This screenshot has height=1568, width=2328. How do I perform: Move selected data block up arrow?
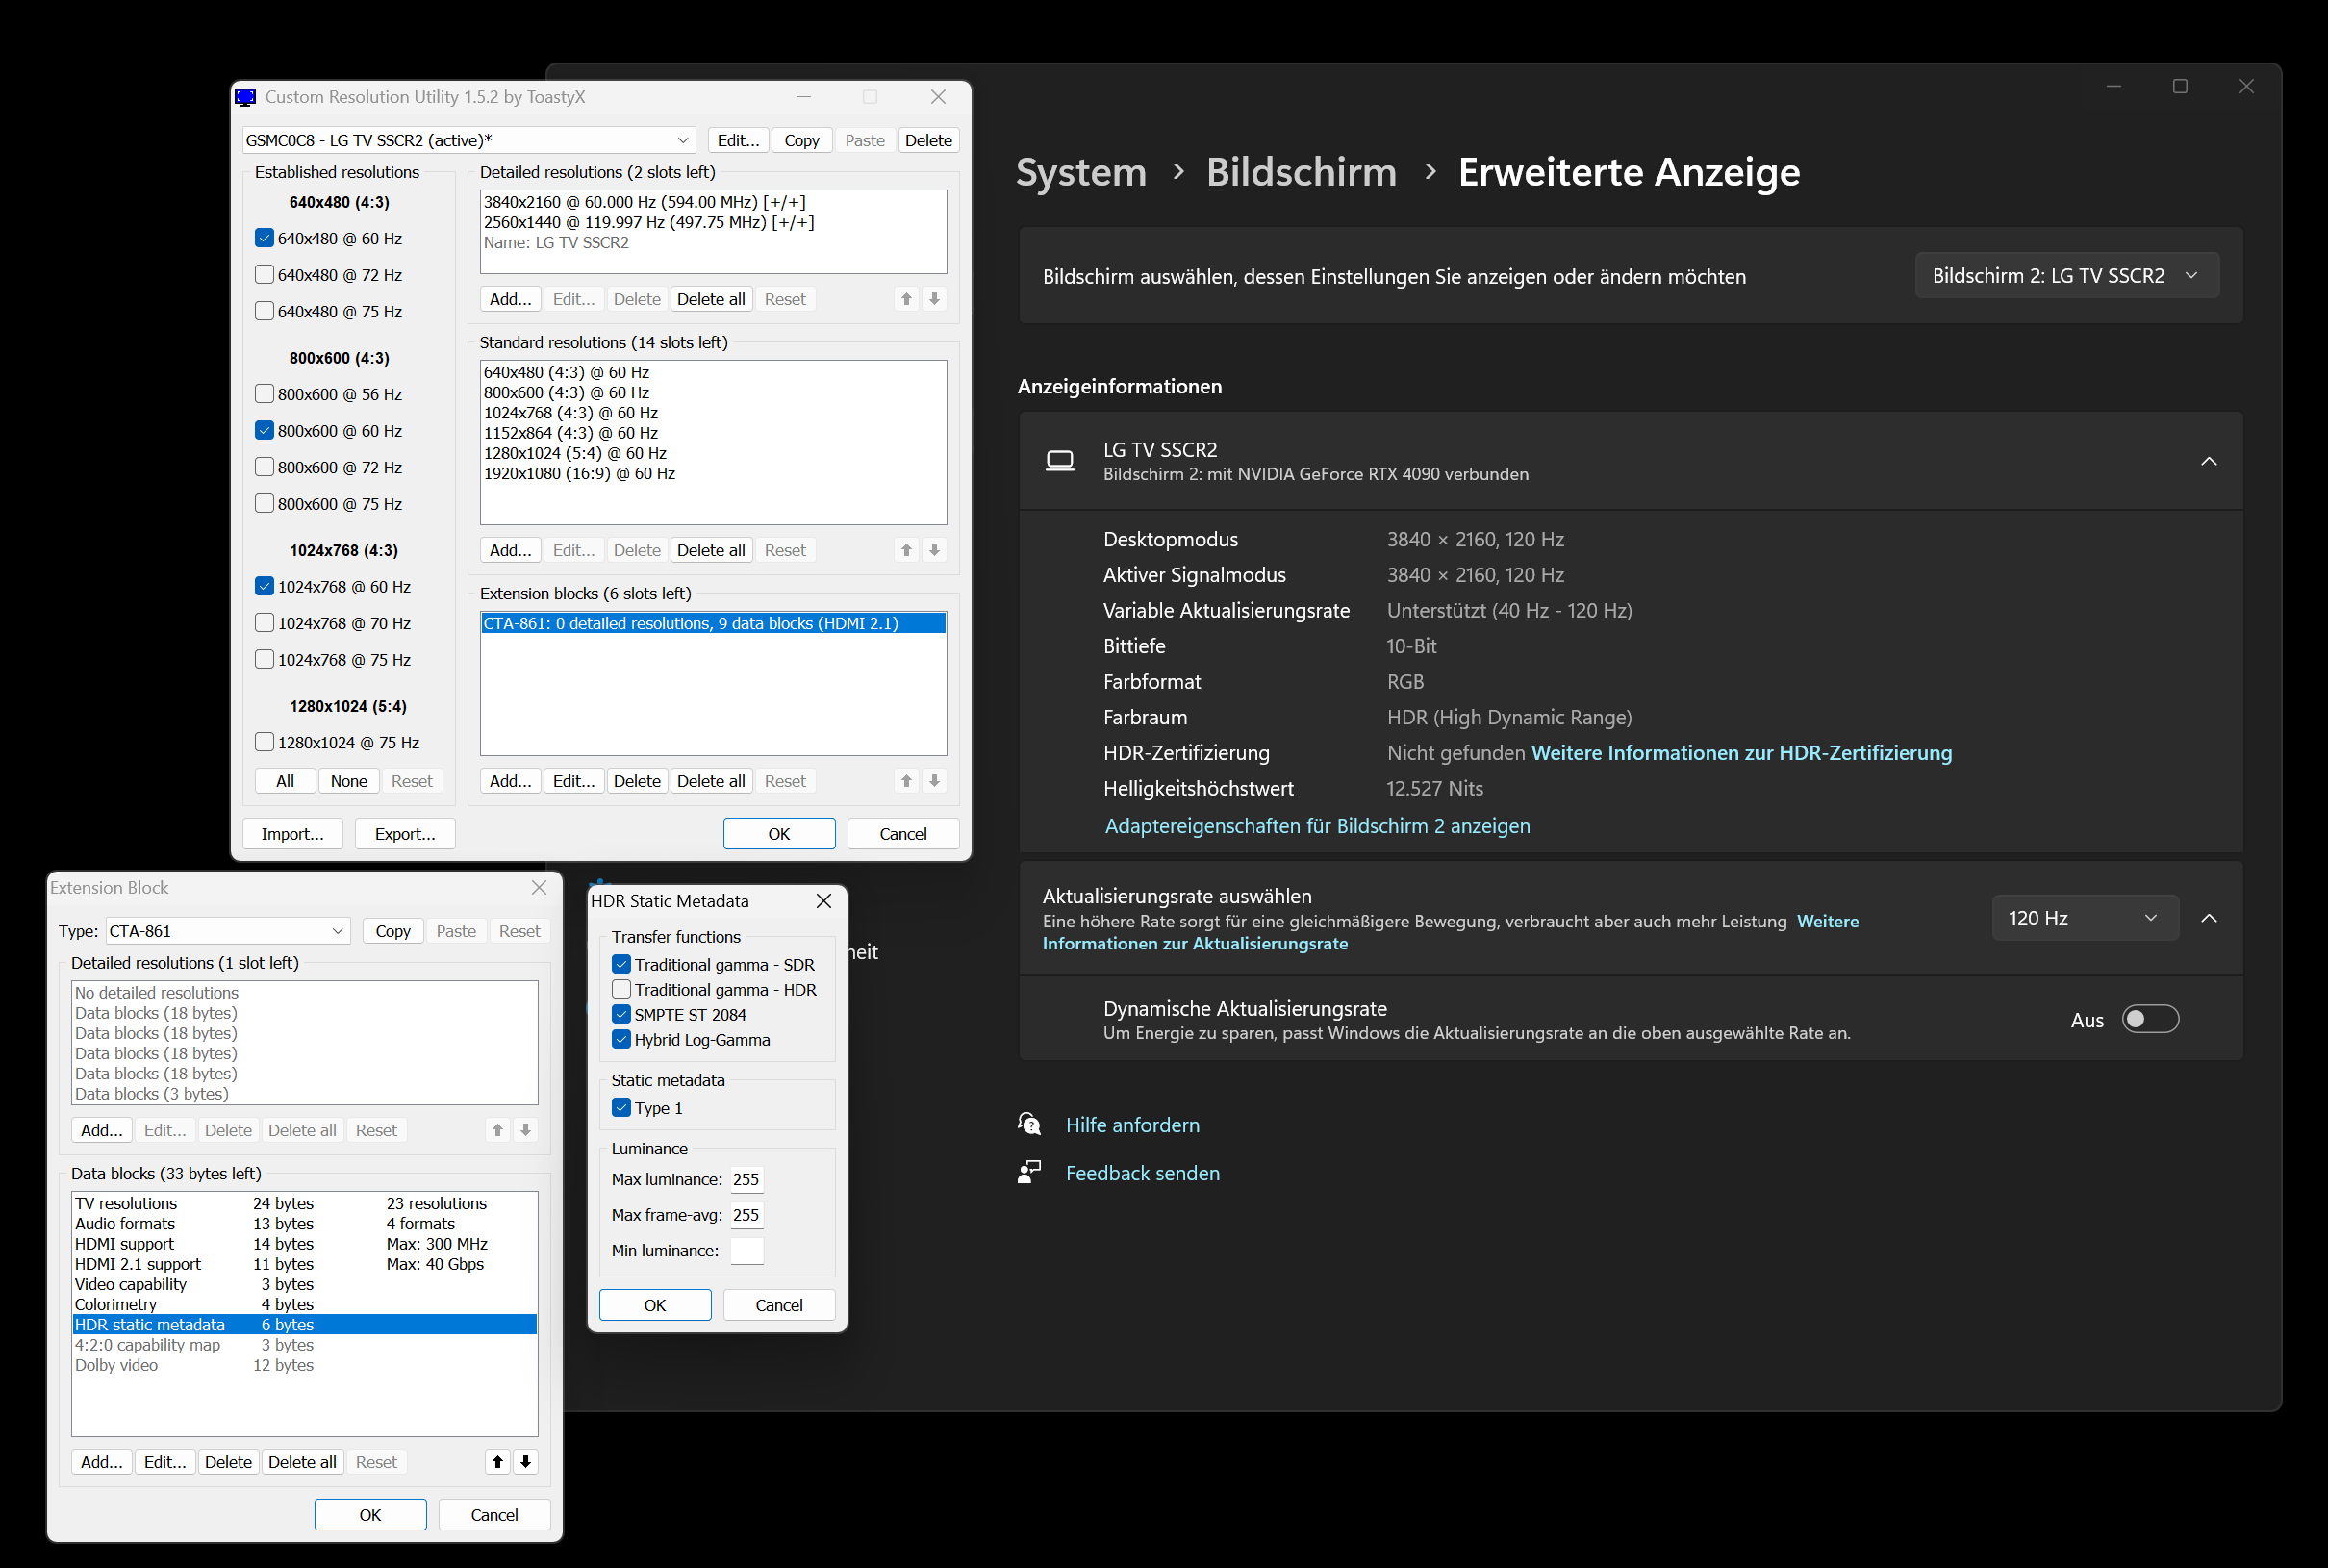click(497, 1461)
